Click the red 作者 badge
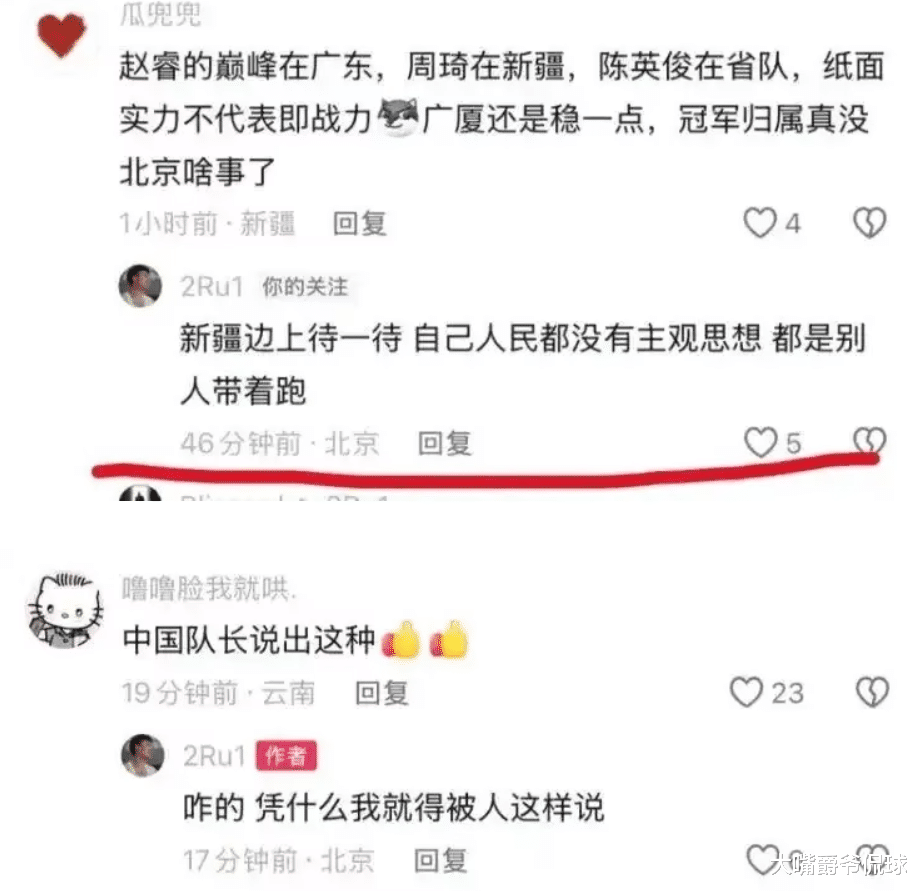Screen dimensions: 919x891 coord(286,756)
